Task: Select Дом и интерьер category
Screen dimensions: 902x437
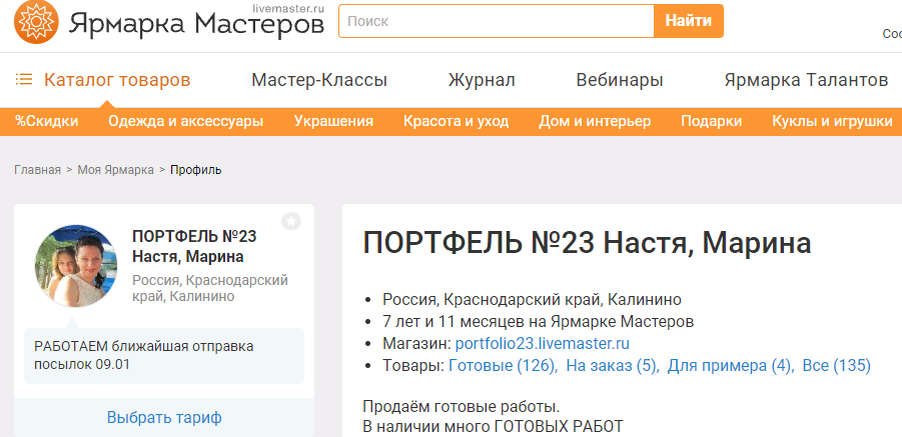Action: click(x=595, y=121)
